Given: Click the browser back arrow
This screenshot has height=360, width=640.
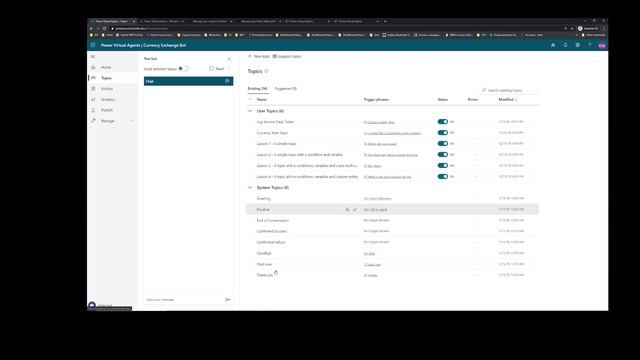Looking at the screenshot, I should (91, 29).
